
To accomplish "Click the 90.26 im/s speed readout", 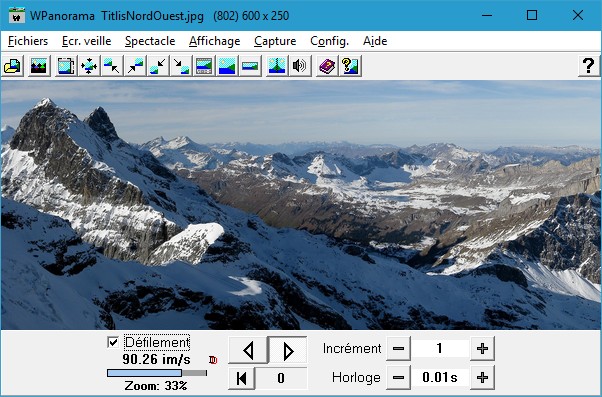I will point(157,359).
